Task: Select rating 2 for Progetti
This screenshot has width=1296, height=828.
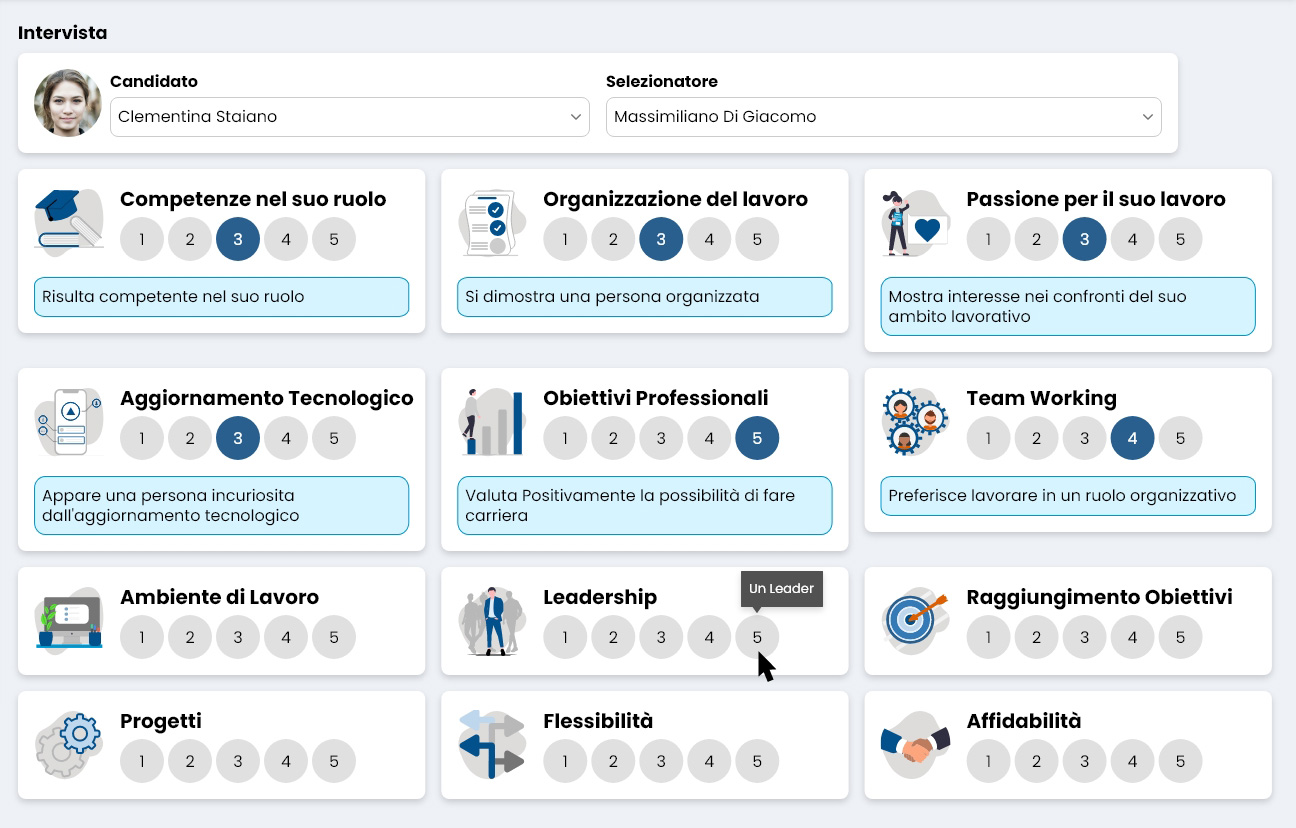Action: (x=189, y=761)
